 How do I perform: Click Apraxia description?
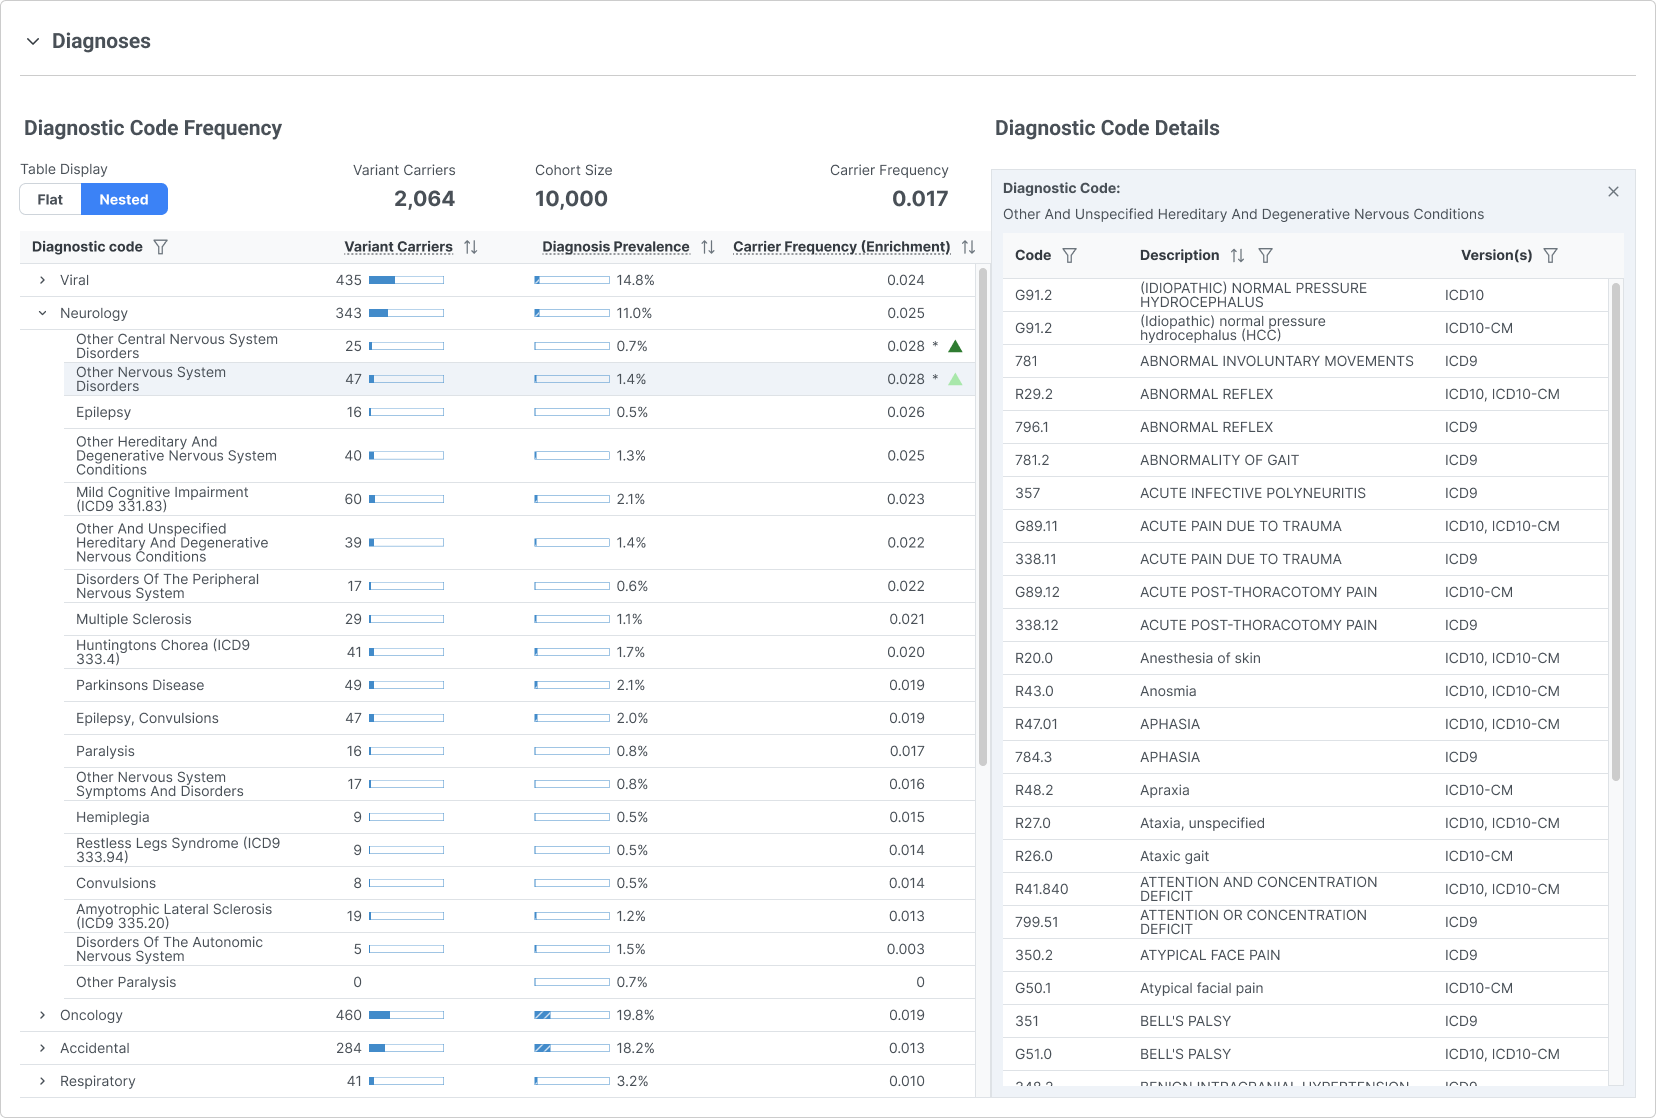[1165, 790]
